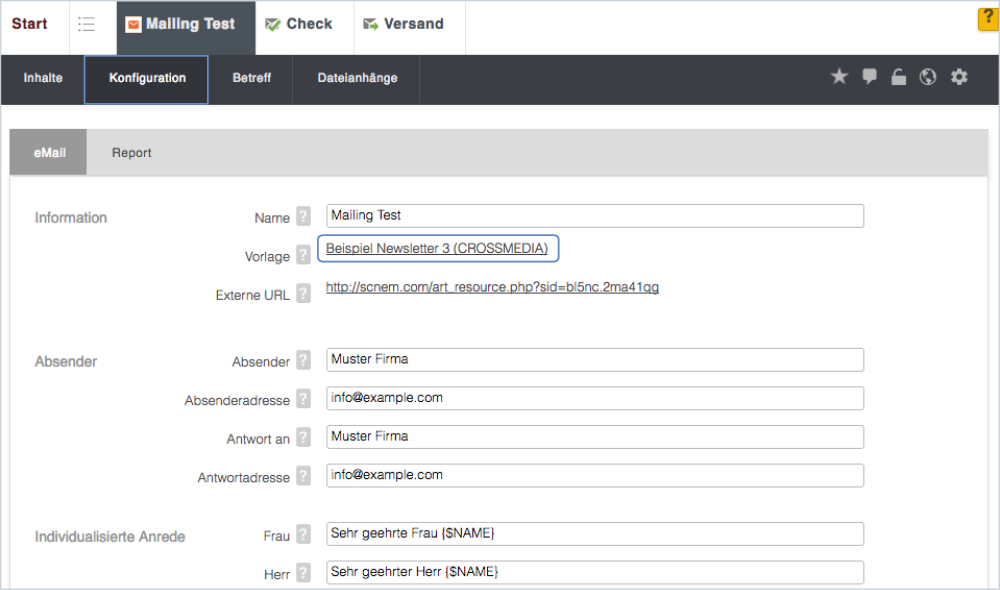Follow the scnem.com external URL link
This screenshot has height=590, width=1000.
[492, 288]
